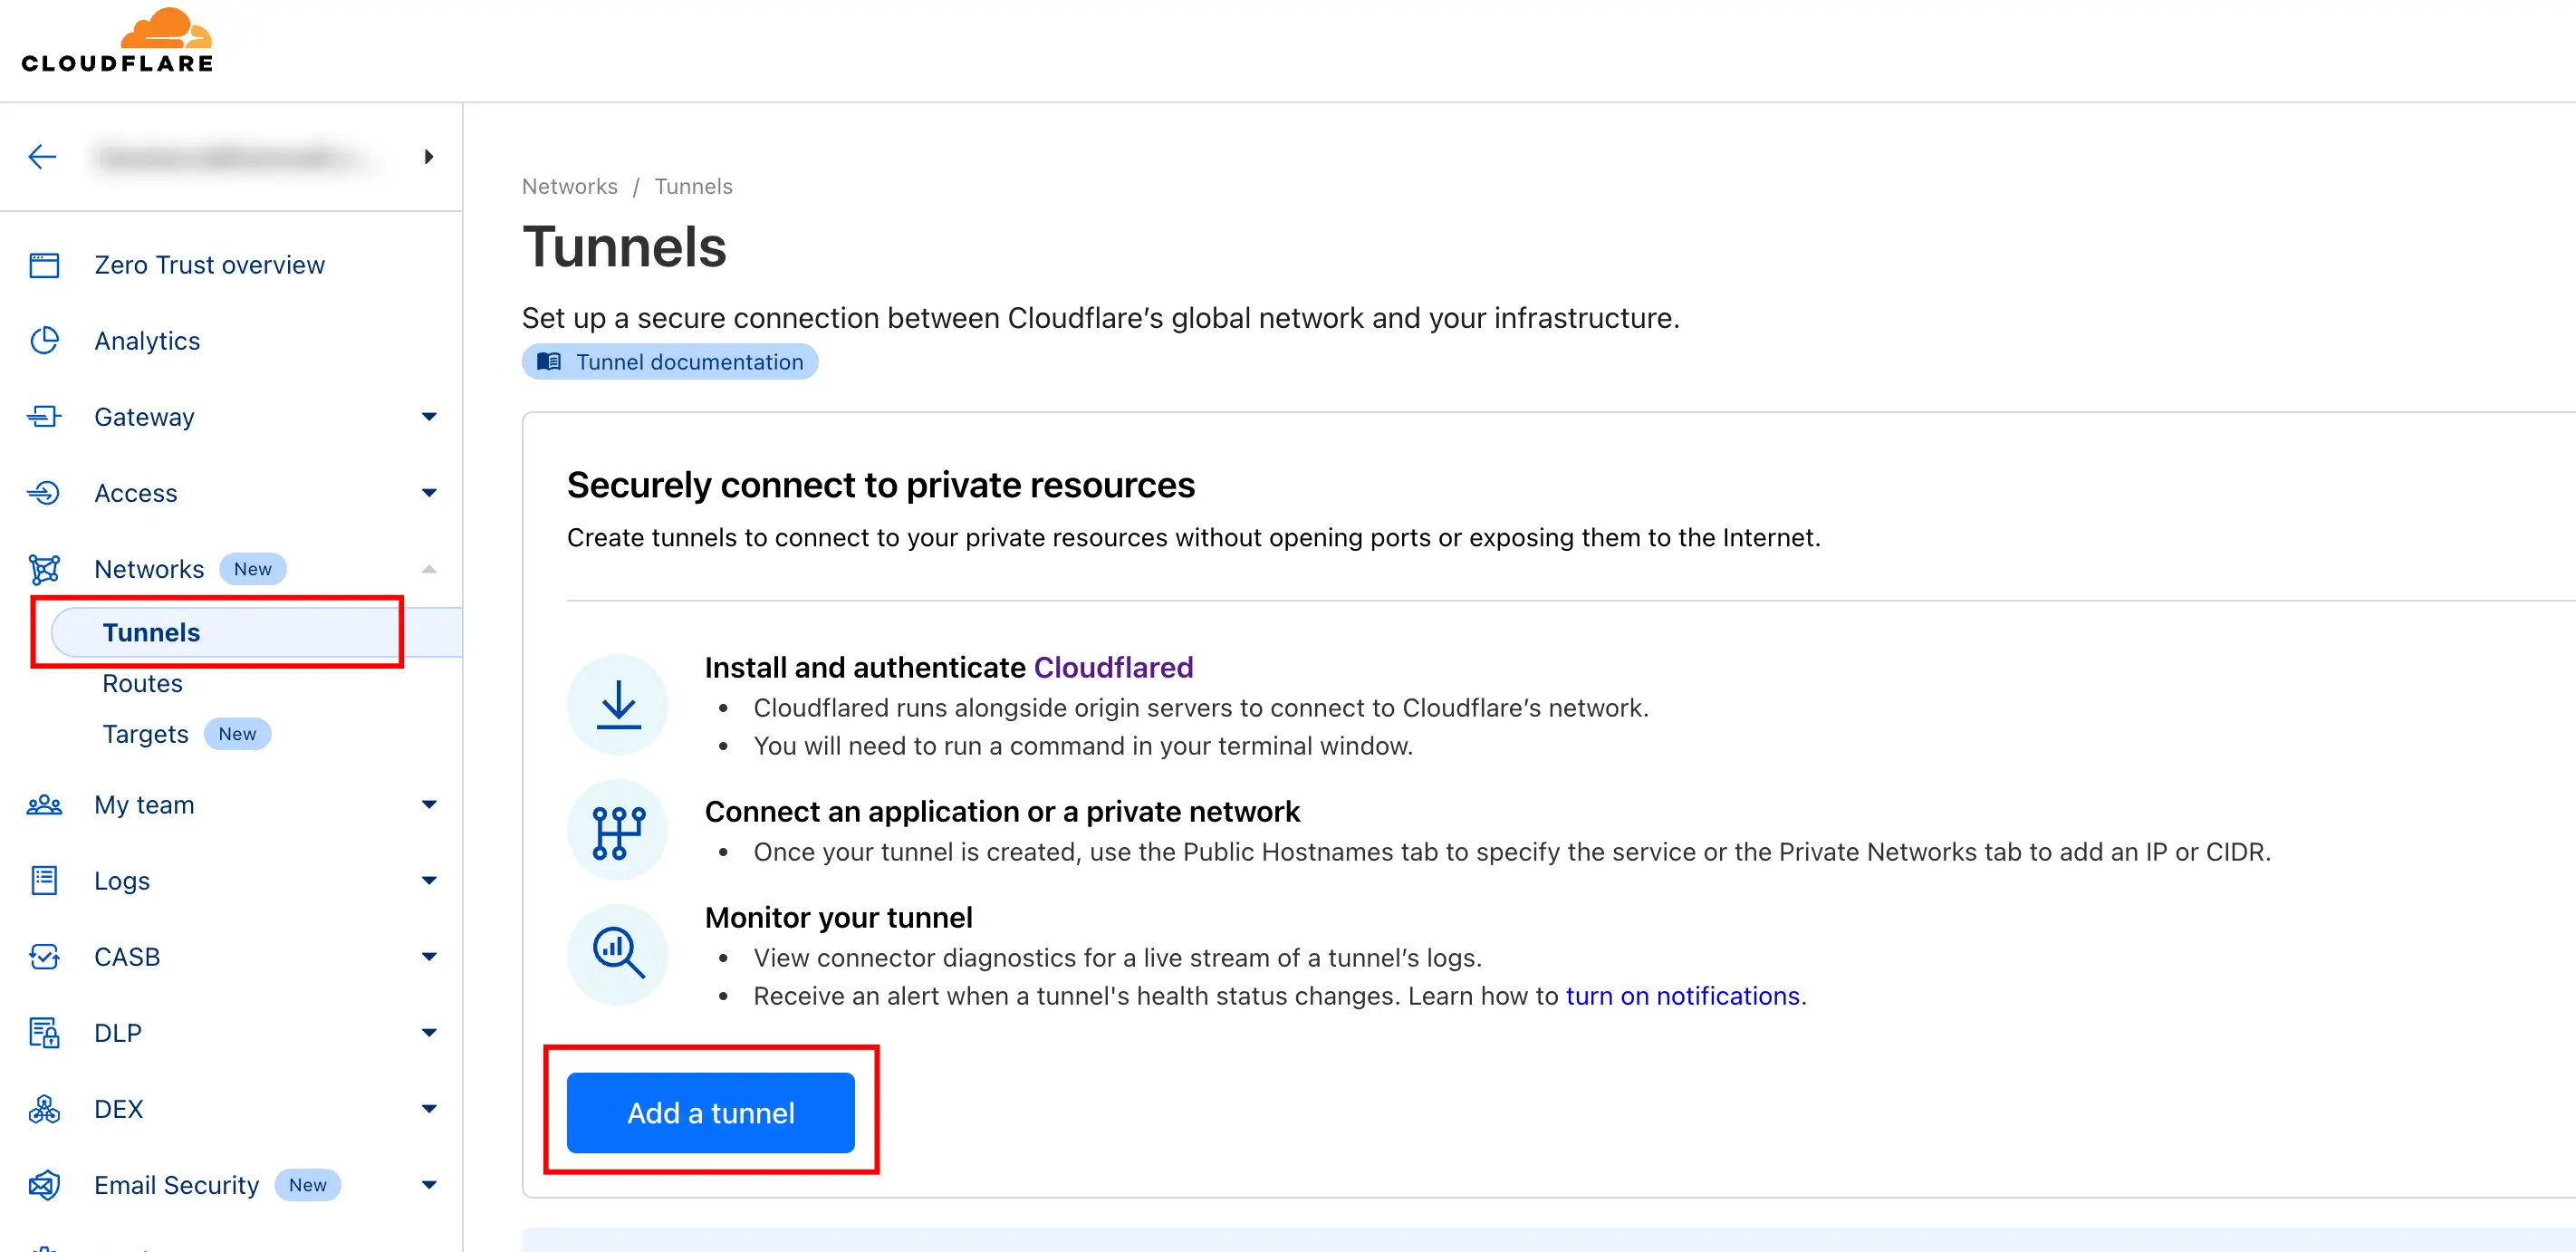Screen dimensions: 2576x1252
Task: Open the Routes submenu item
Action: pyautogui.click(x=142, y=684)
